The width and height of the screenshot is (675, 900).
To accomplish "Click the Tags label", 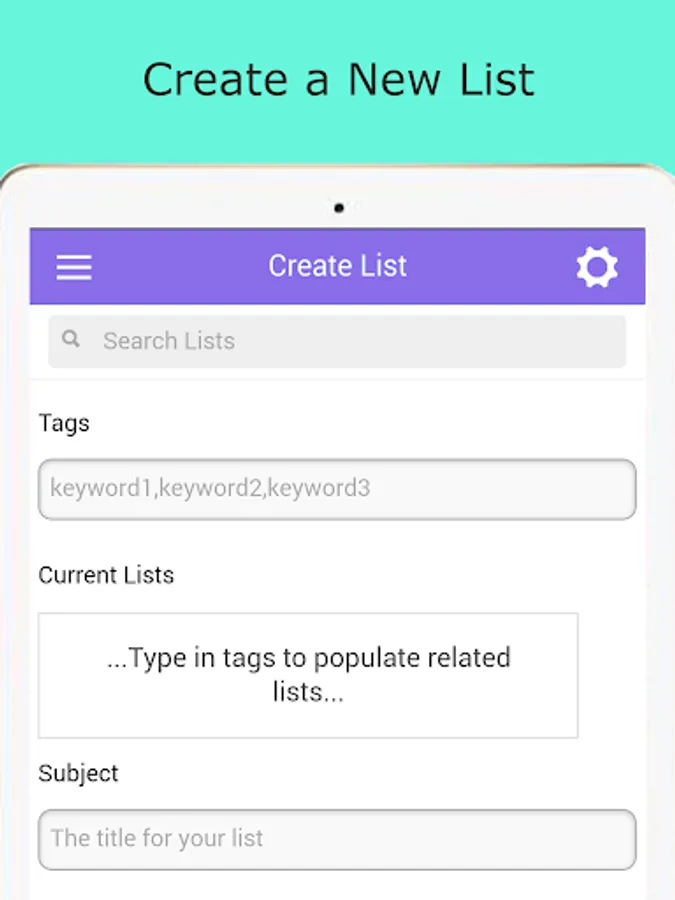I will click(x=64, y=423).
